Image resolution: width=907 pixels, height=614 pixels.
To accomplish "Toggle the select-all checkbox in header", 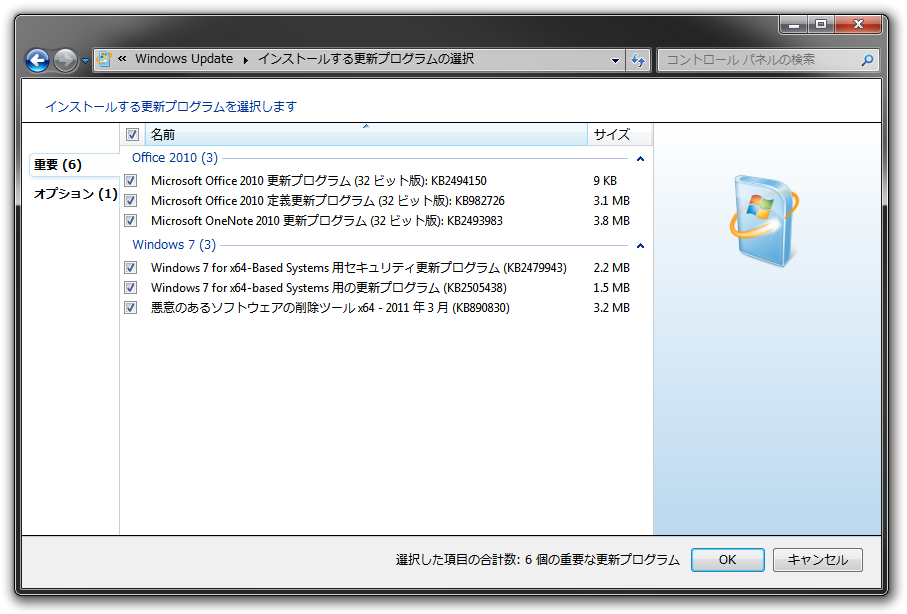I will 132,135.
